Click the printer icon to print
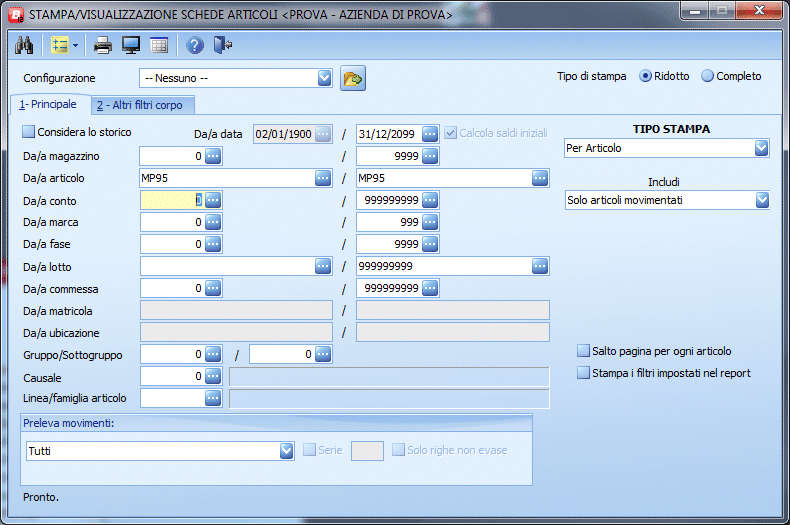 click(x=103, y=45)
